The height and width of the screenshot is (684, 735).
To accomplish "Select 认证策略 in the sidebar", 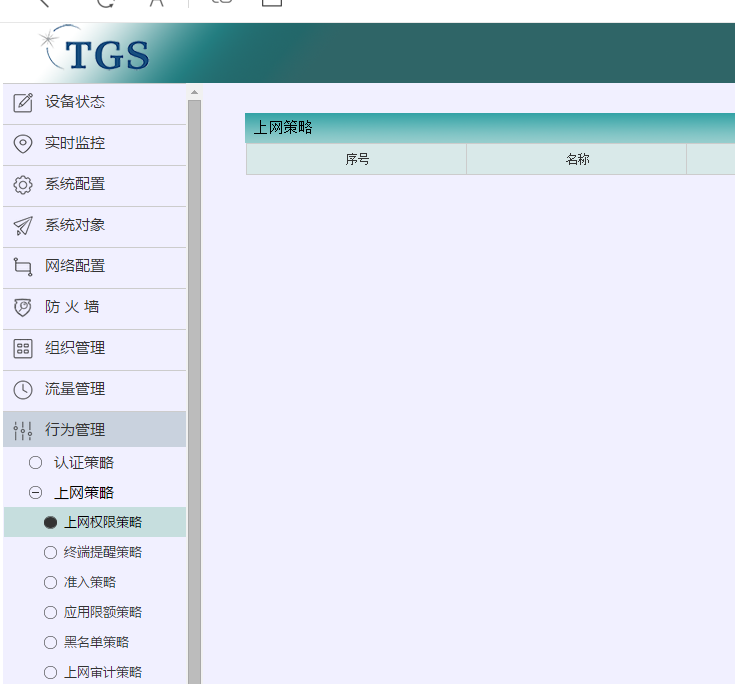I will (84, 463).
